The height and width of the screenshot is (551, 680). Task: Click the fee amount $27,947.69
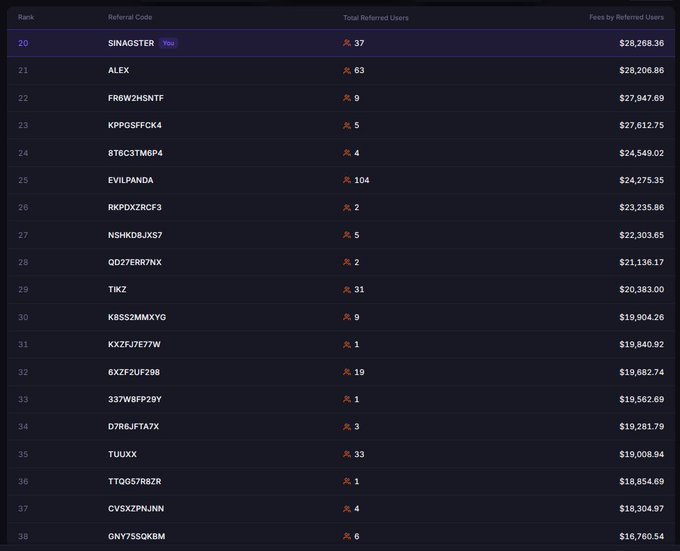pyautogui.click(x=641, y=98)
